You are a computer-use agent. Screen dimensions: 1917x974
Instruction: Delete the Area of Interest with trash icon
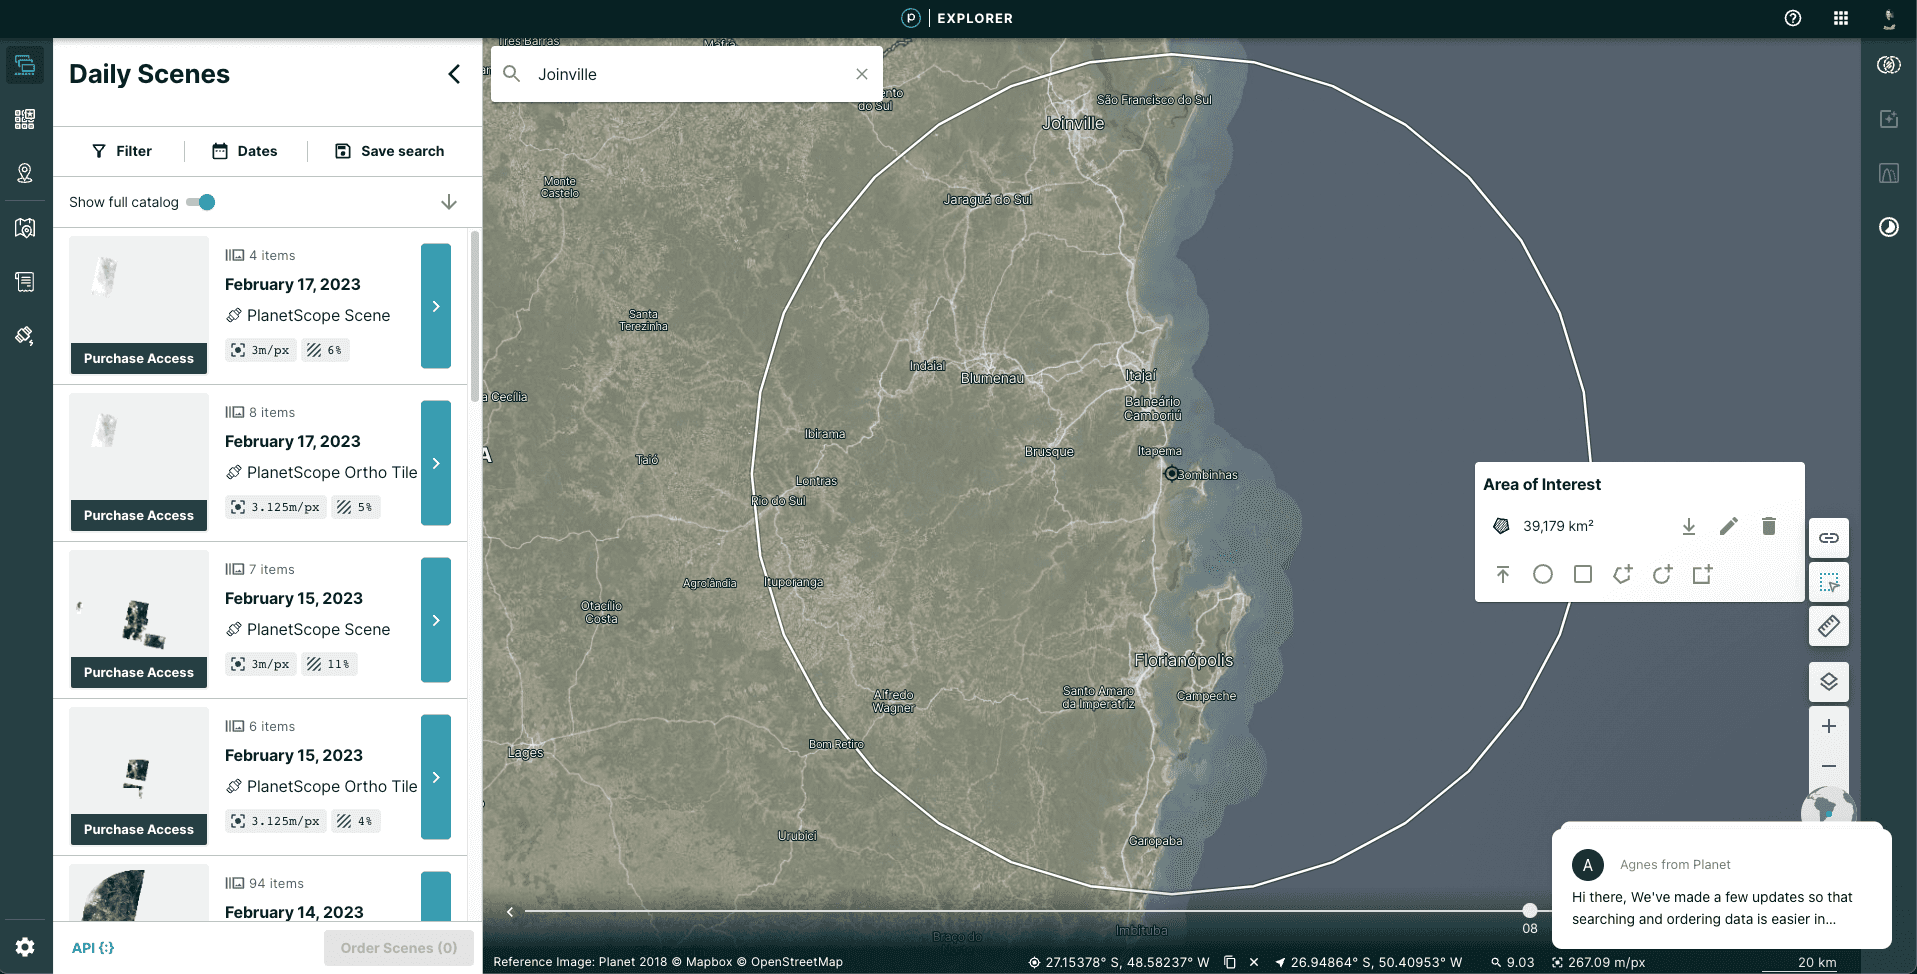(1768, 526)
